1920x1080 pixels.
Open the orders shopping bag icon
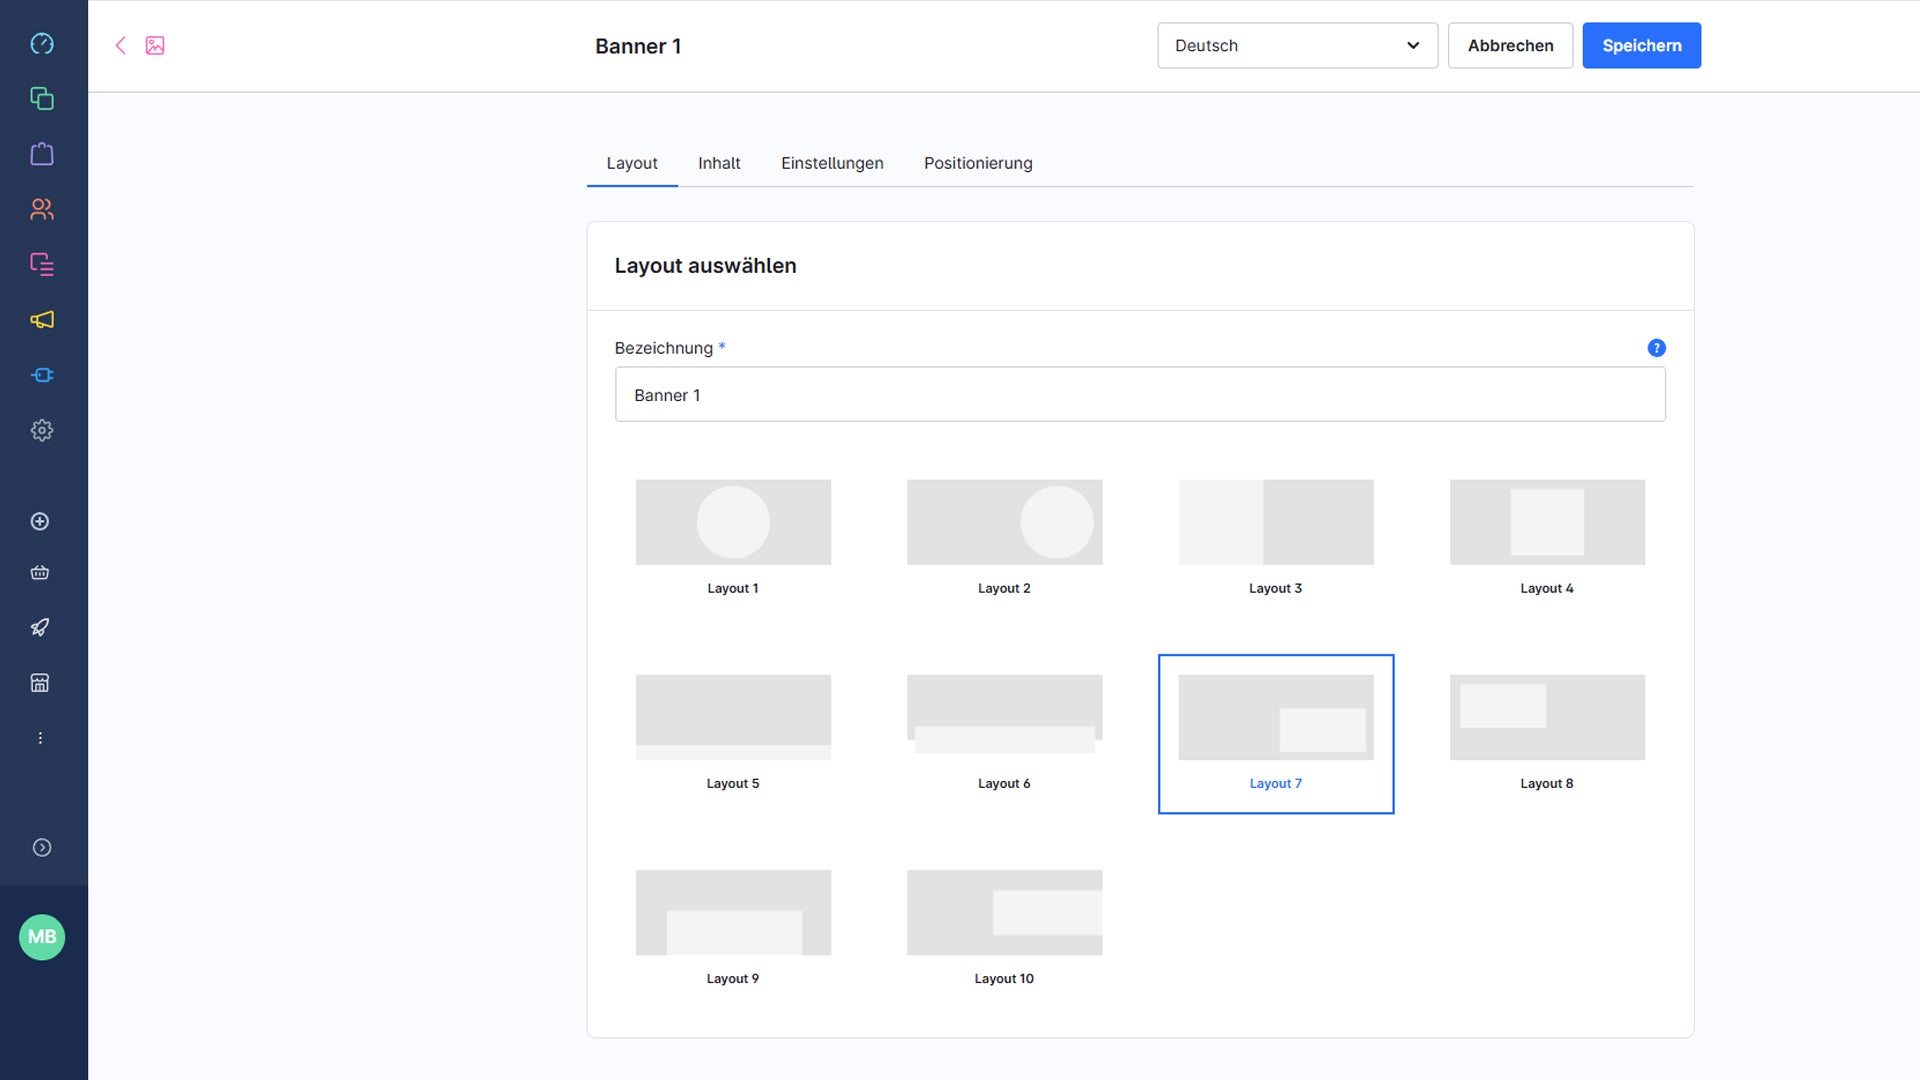42,154
